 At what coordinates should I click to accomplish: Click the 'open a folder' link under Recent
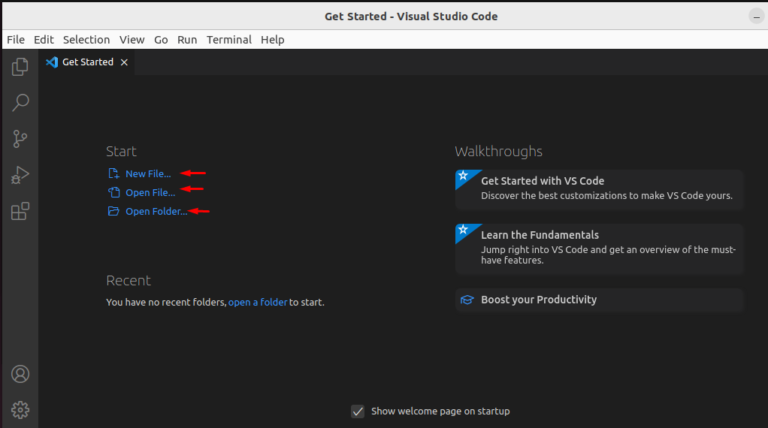(258, 302)
